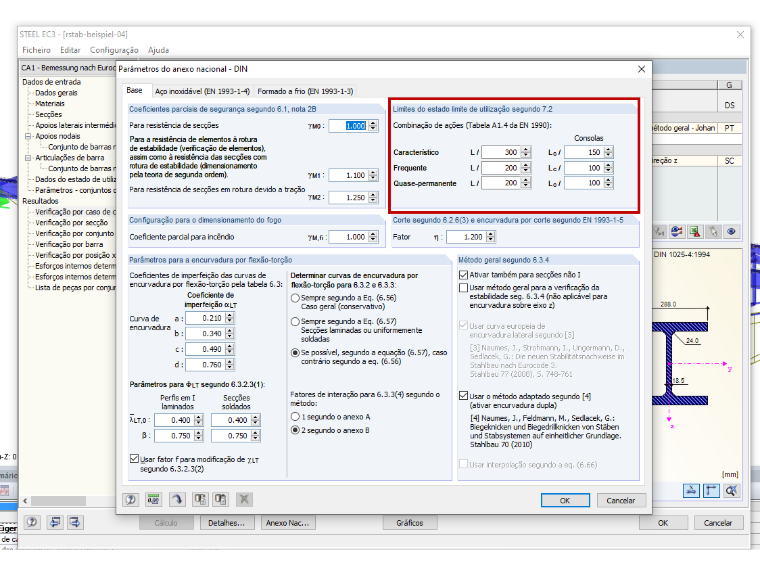This screenshot has width=760, height=570.
Task: Click Cancelar in the DIN parameters dialog
Action: pos(621,500)
